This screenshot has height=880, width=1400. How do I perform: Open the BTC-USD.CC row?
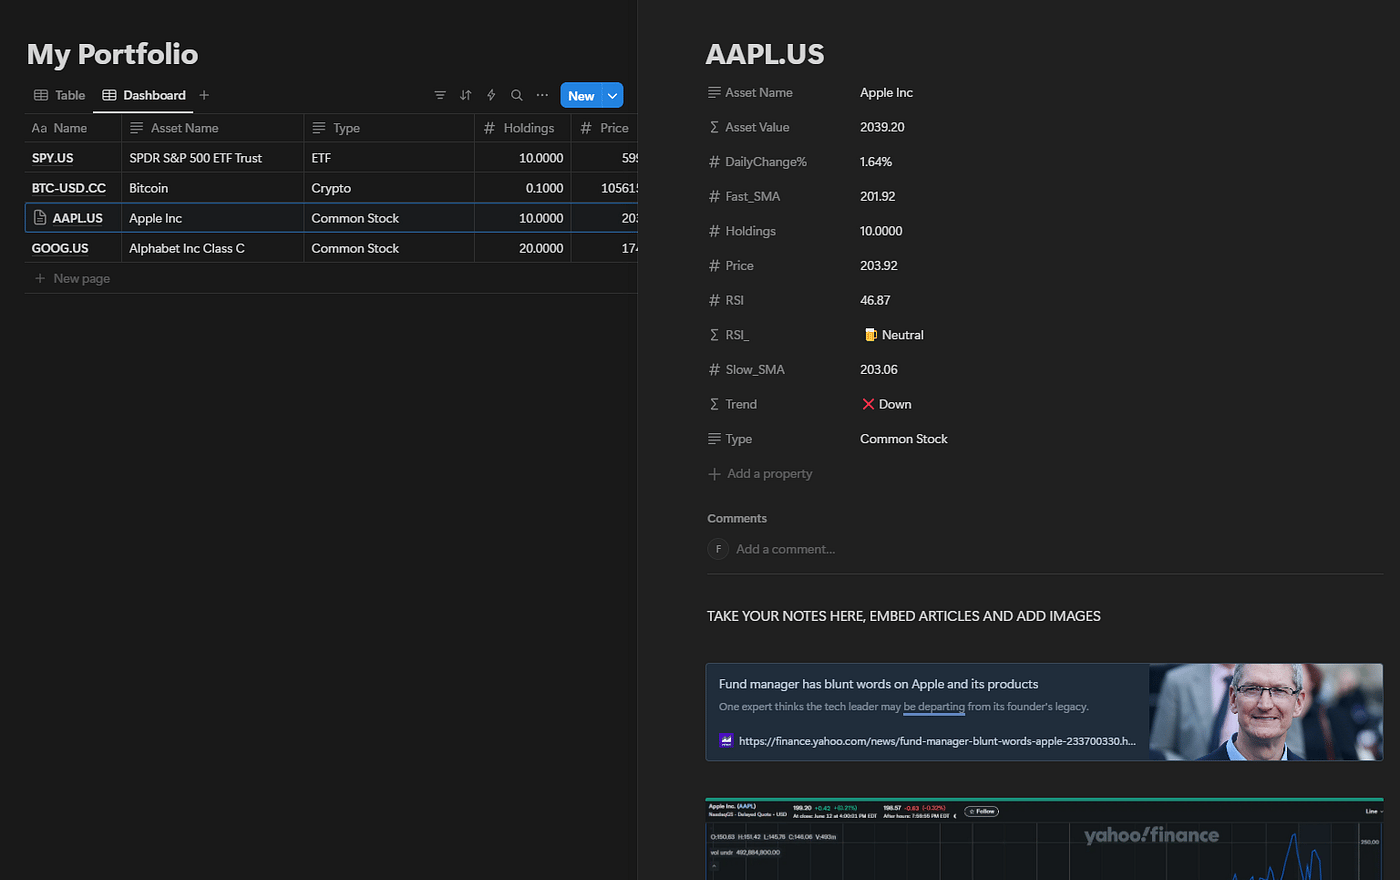(69, 188)
